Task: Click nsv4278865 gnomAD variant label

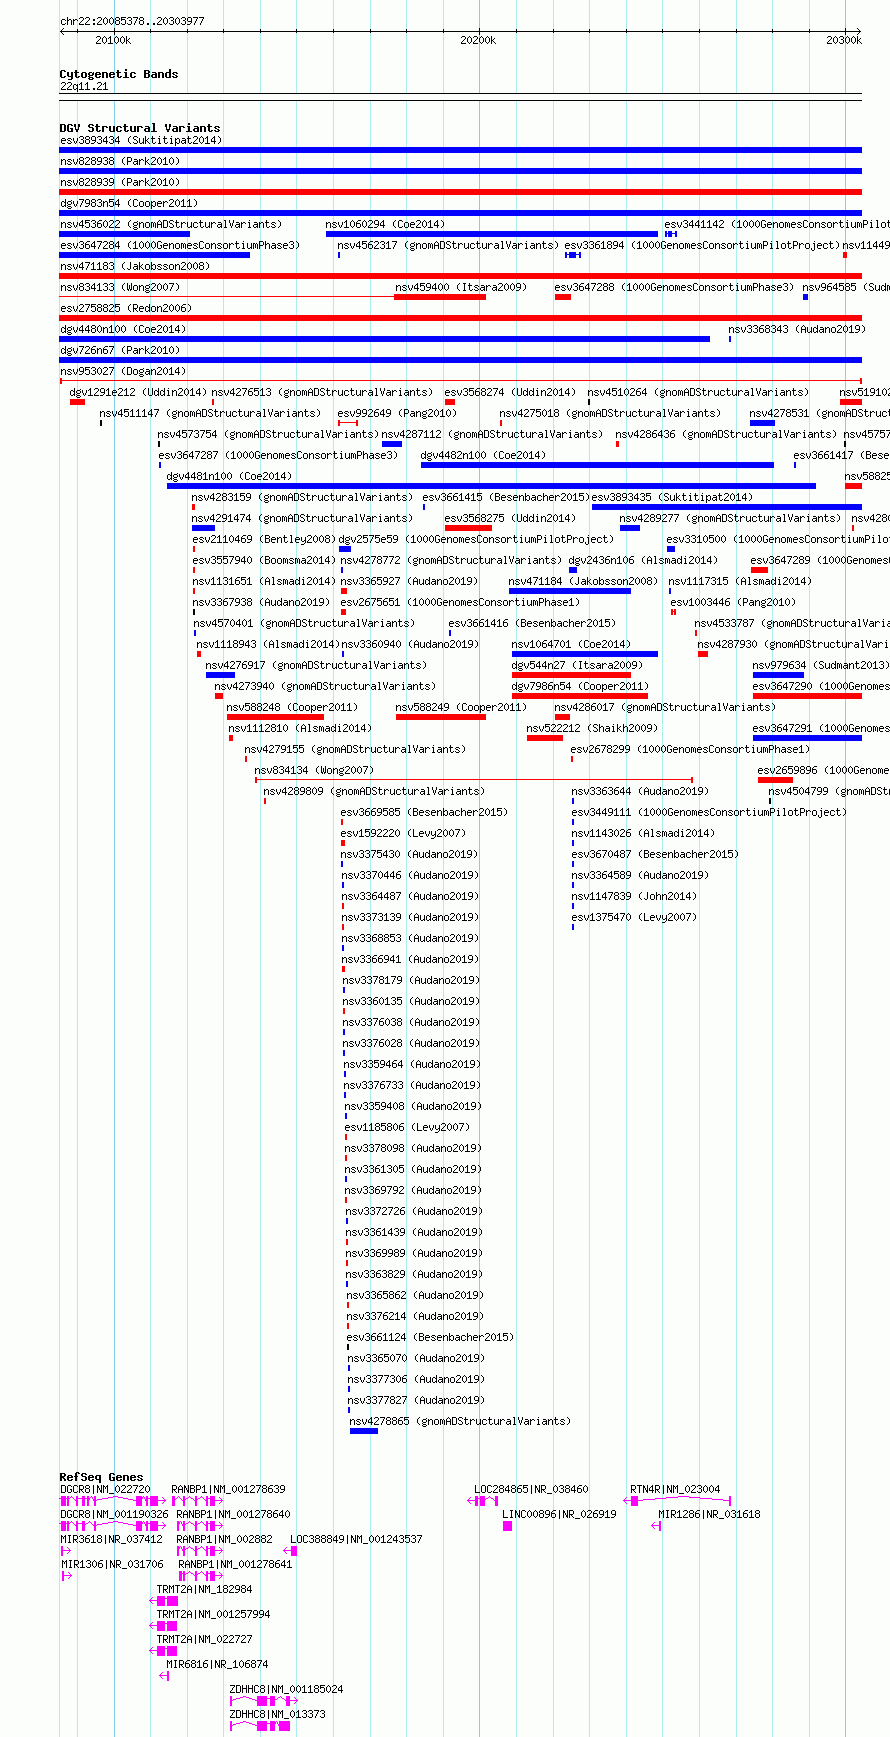Action: (x=460, y=1421)
